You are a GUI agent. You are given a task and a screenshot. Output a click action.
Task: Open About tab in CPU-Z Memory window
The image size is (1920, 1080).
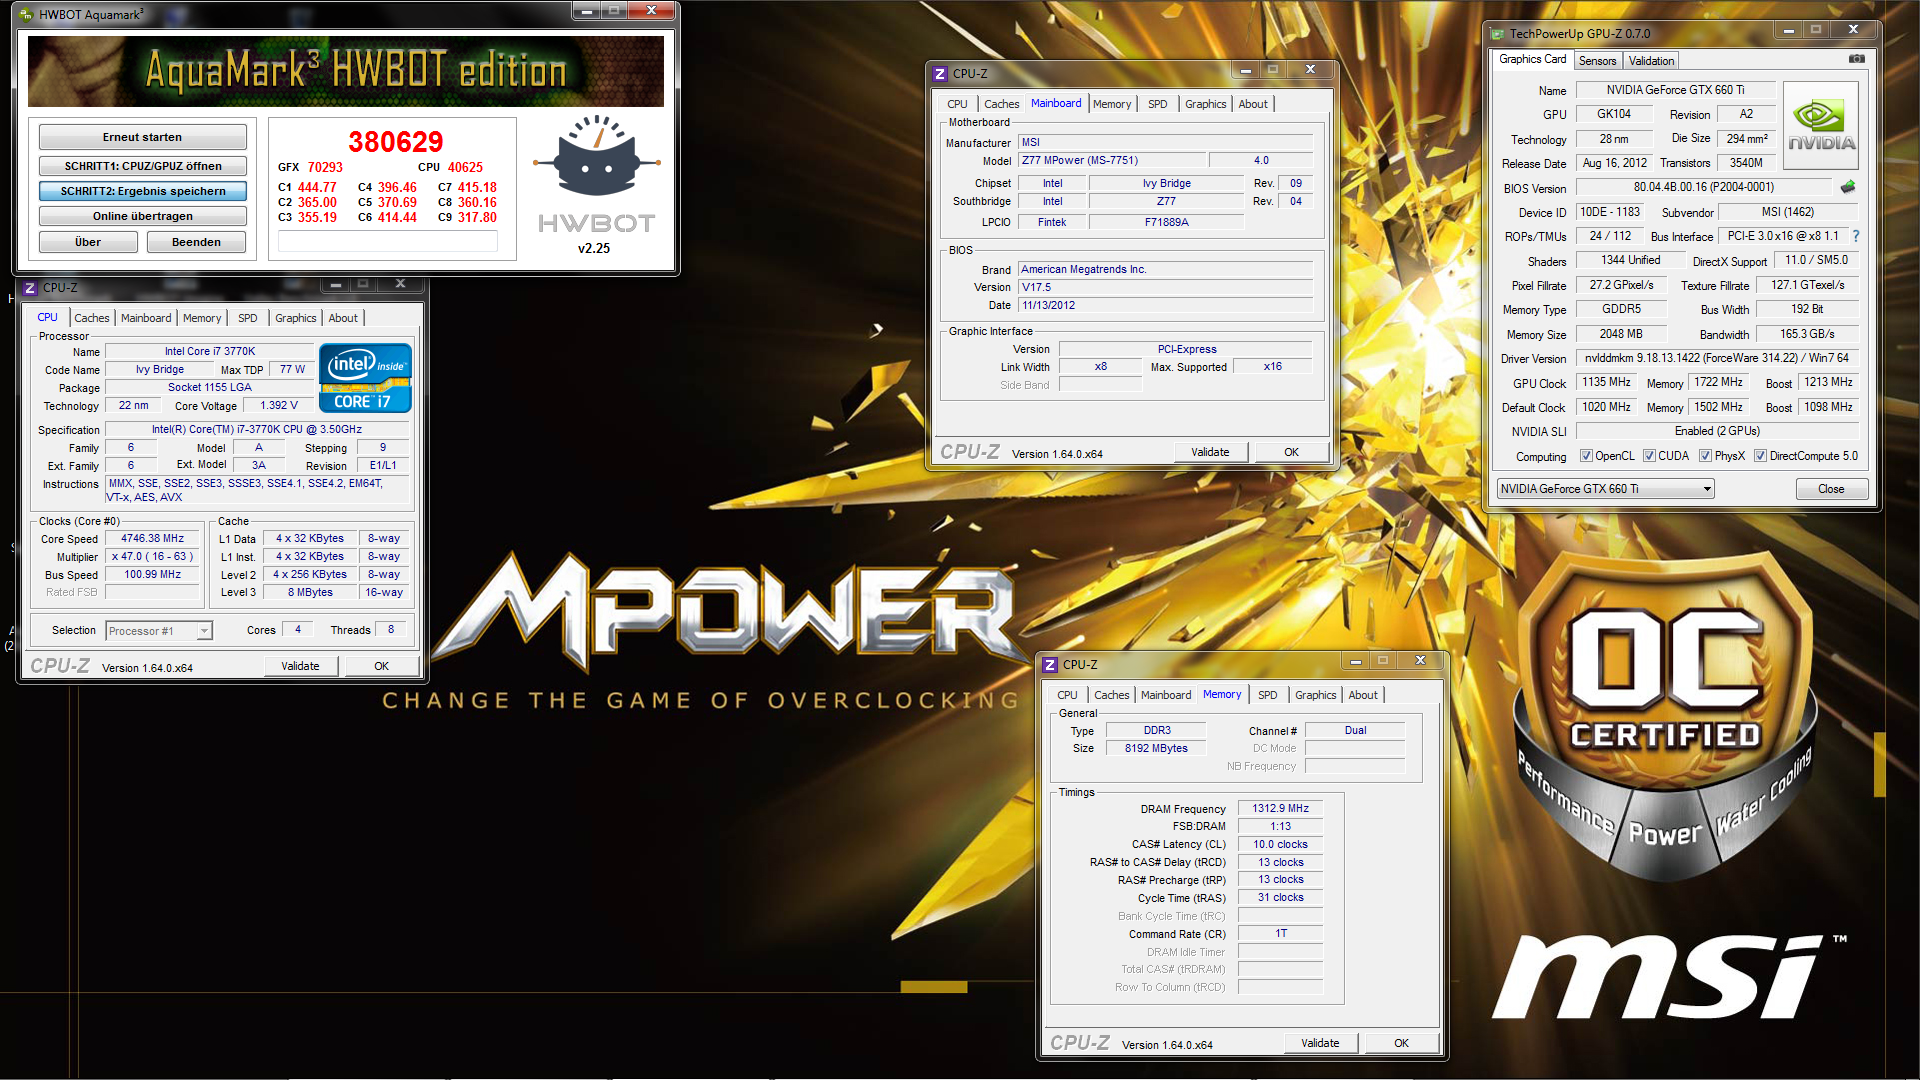click(x=1363, y=695)
